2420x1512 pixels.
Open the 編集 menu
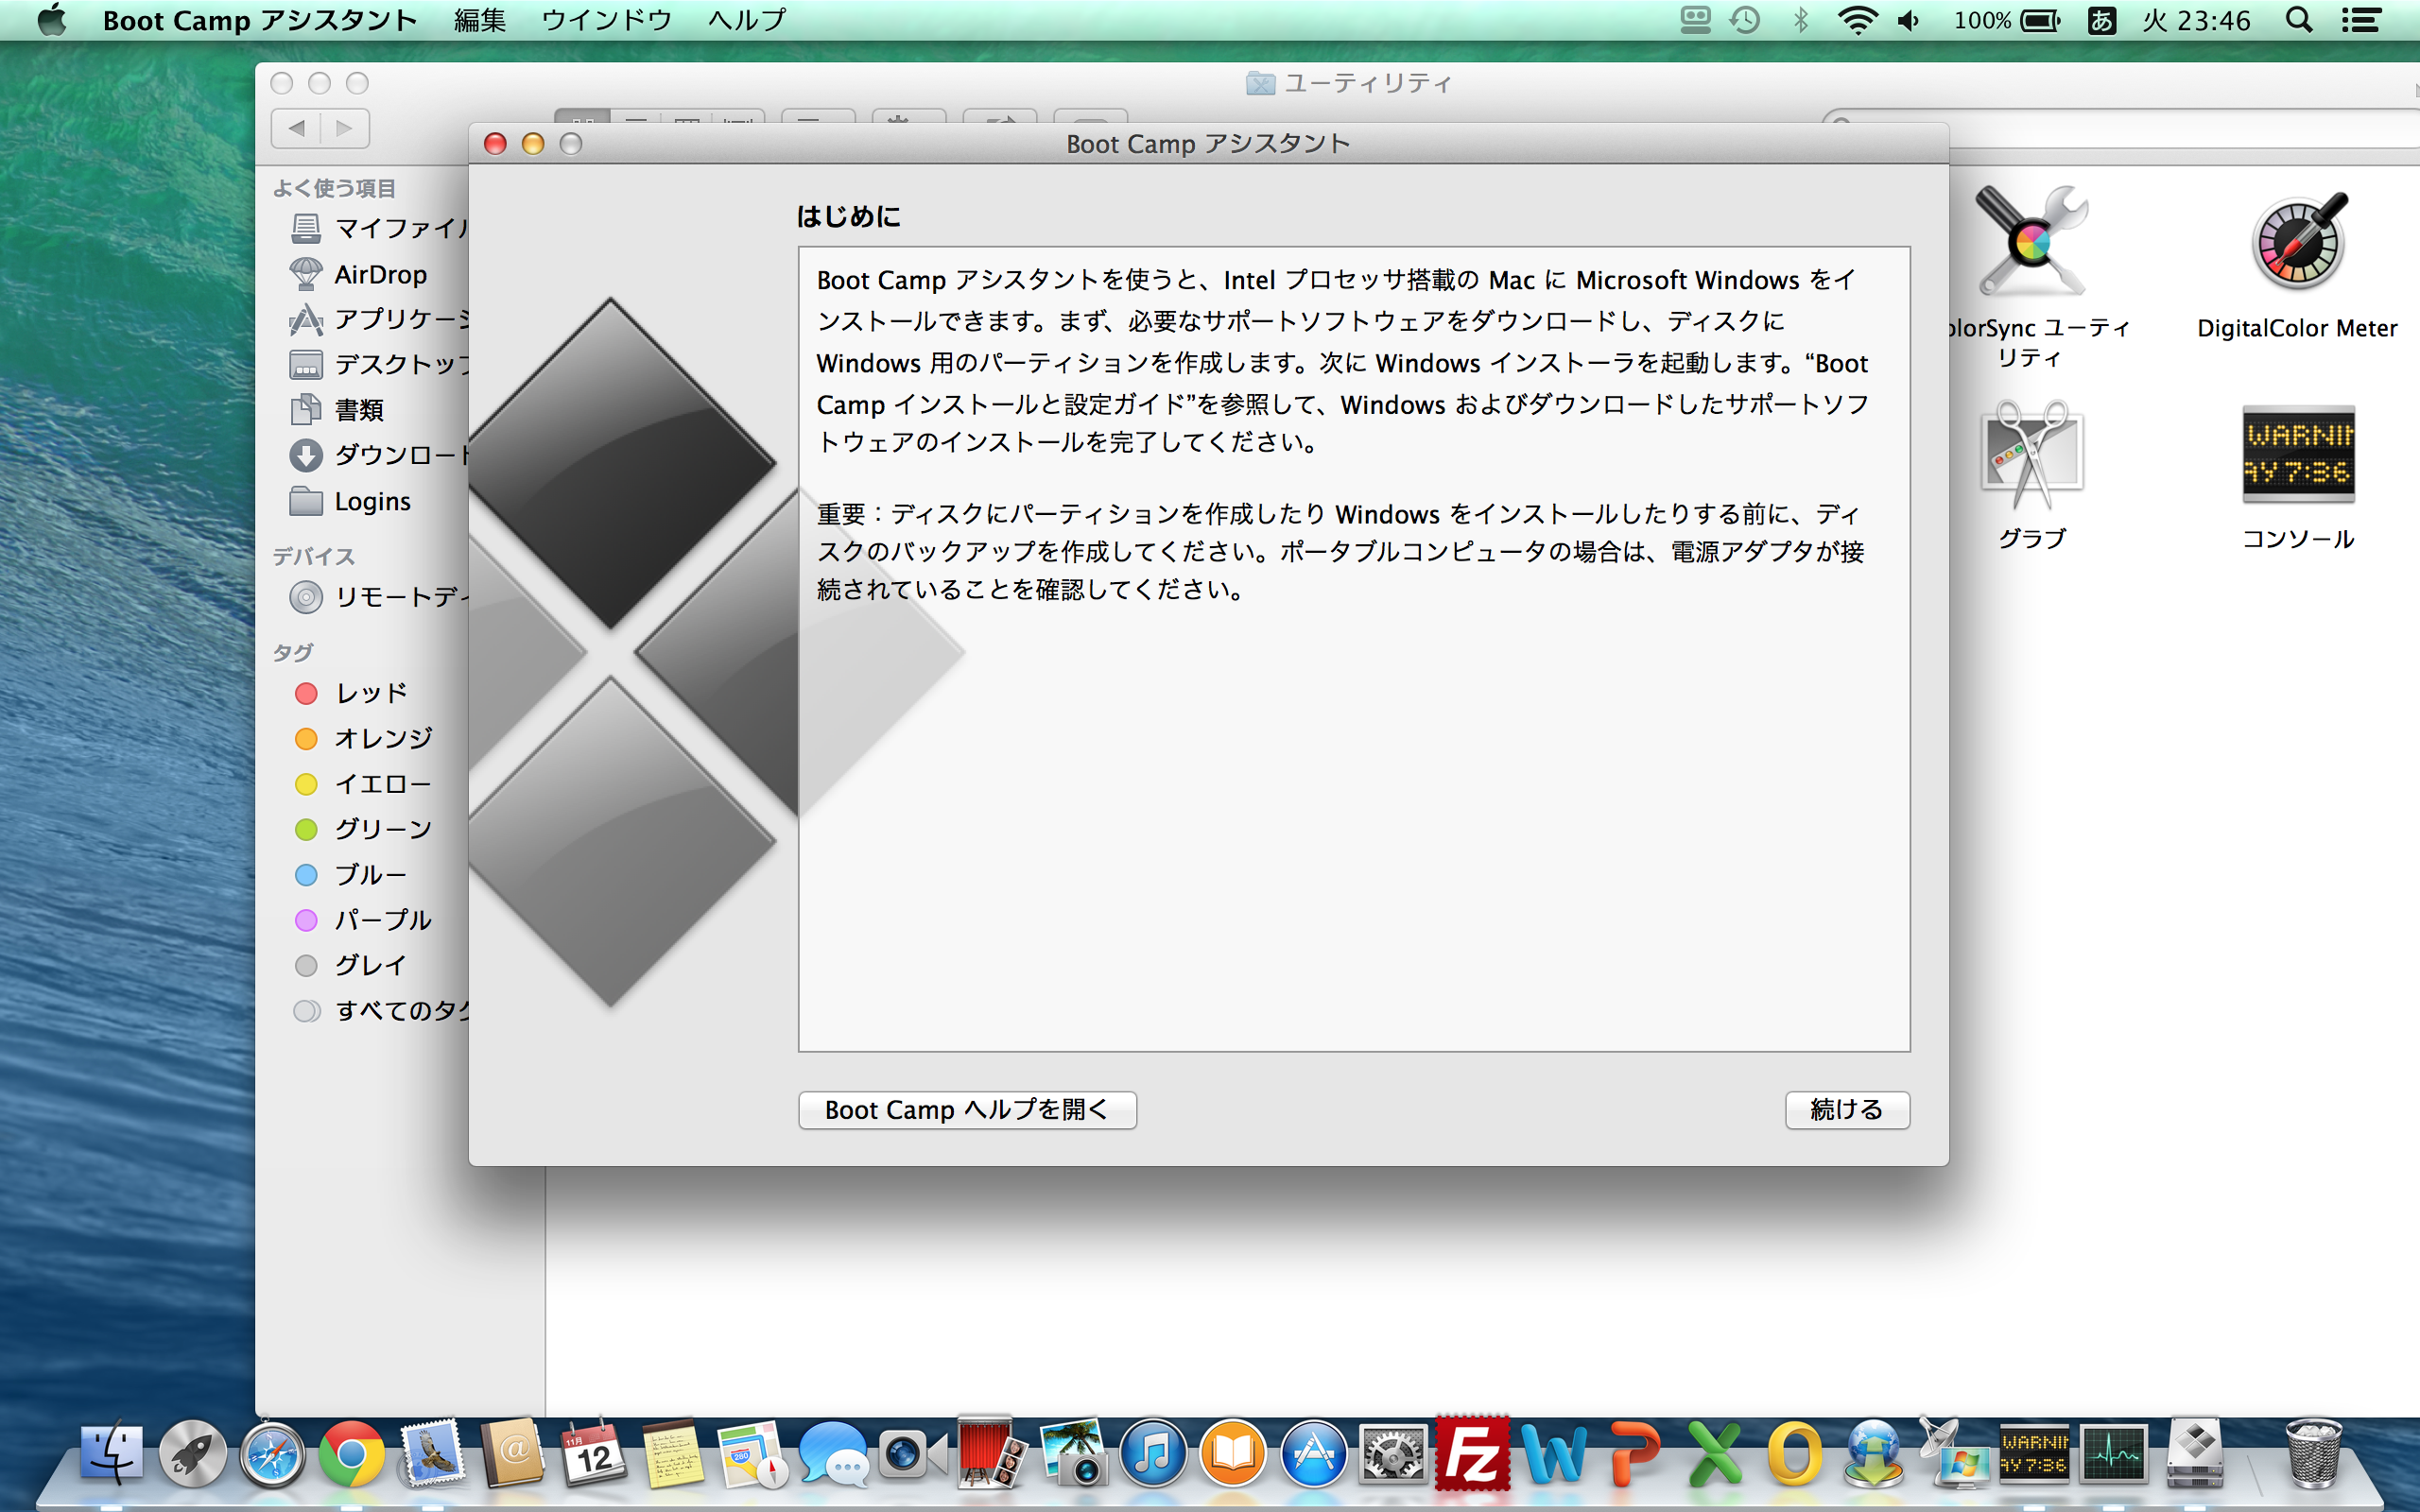click(479, 20)
